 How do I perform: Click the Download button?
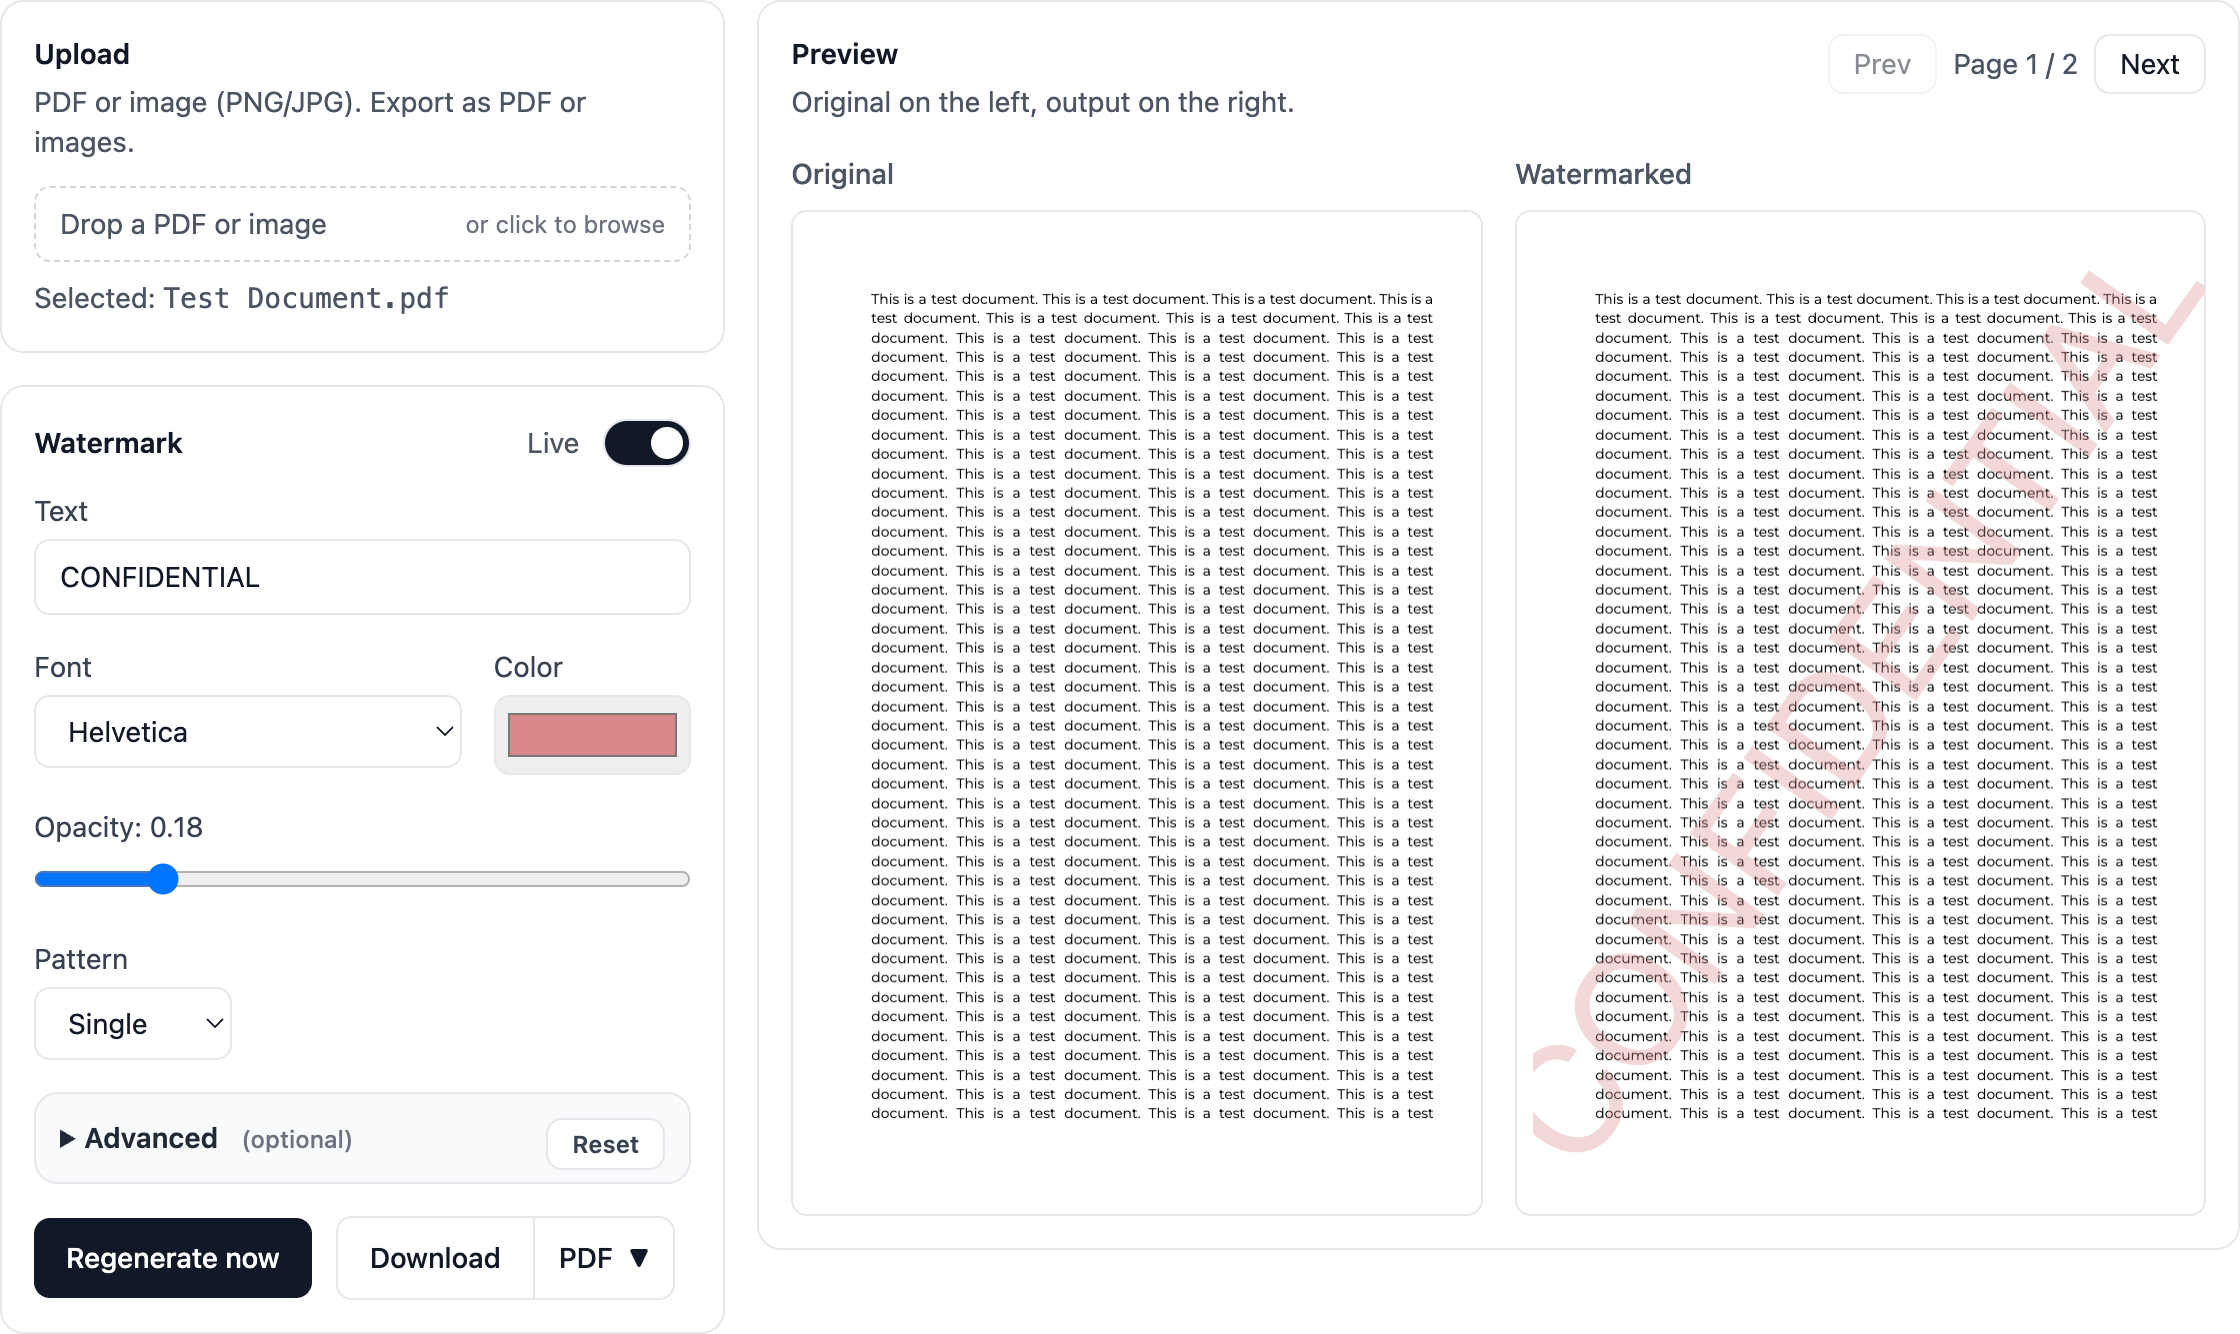click(x=434, y=1257)
